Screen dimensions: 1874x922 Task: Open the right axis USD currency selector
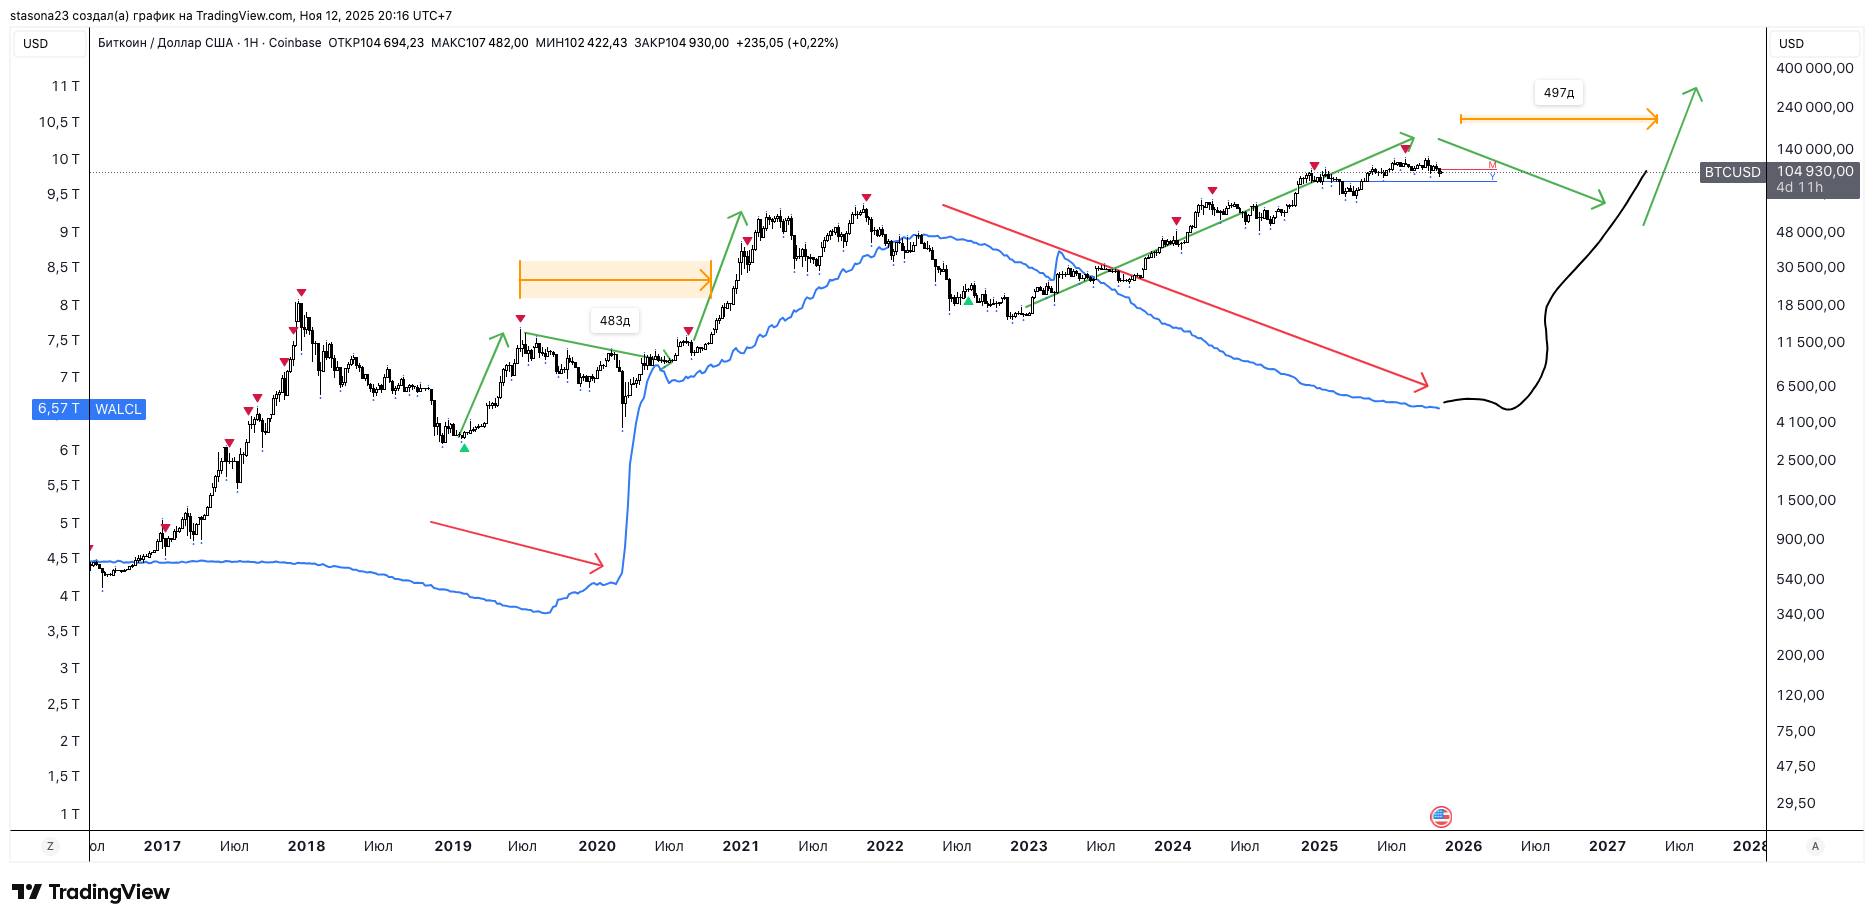[1791, 43]
